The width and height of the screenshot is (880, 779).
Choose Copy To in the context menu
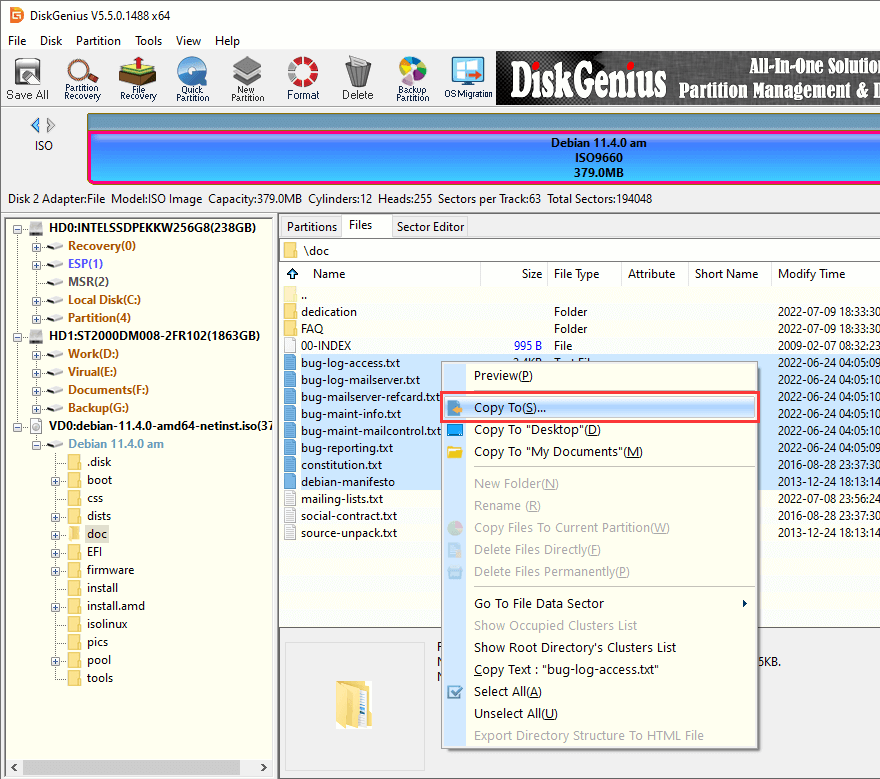pyautogui.click(x=510, y=408)
